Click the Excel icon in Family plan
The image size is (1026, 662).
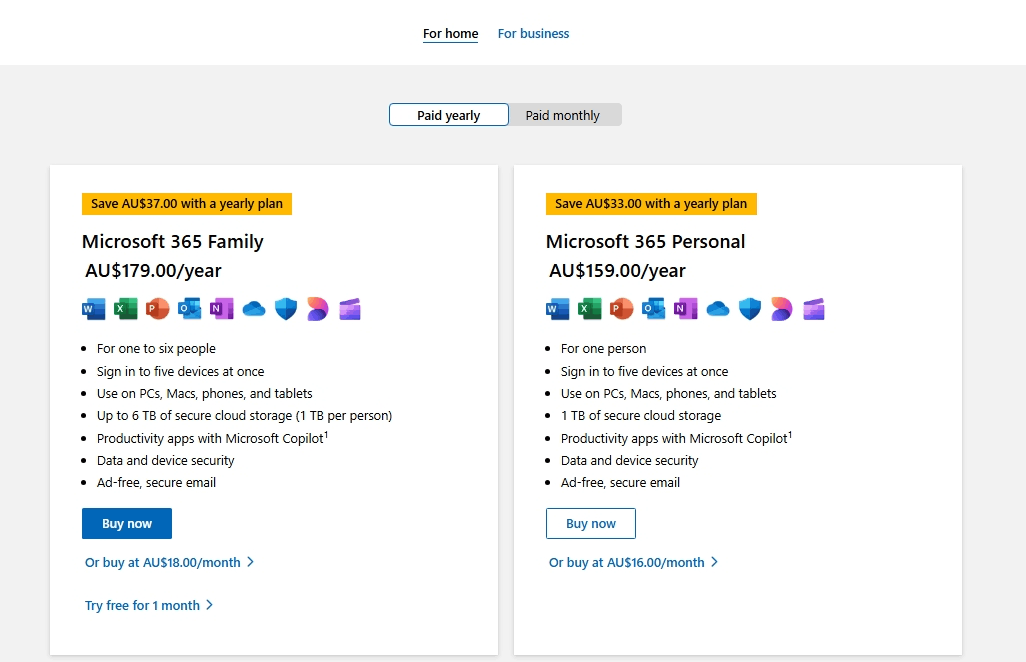126,309
